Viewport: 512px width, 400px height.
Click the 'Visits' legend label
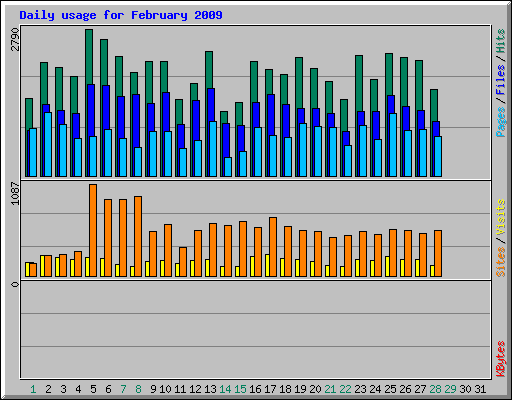pos(501,217)
